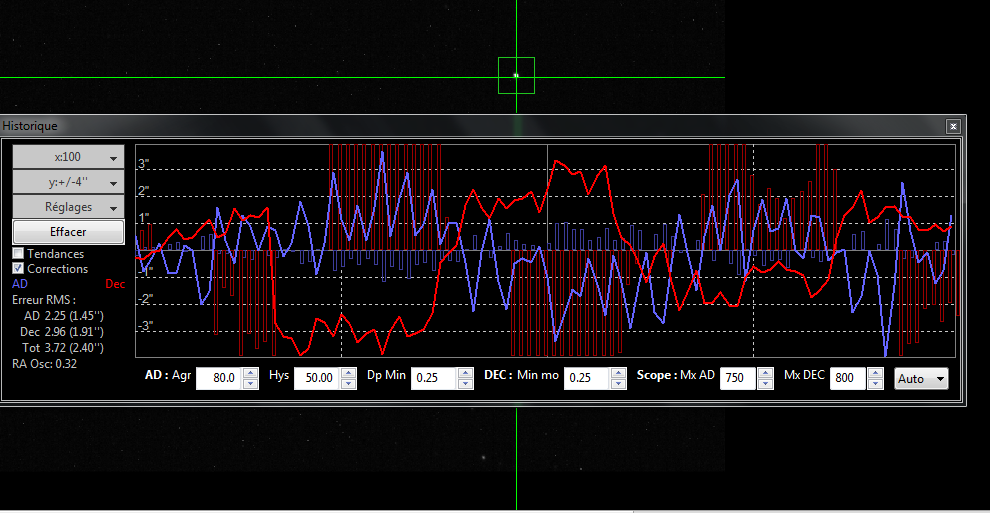Click the Historique panel title

click(30, 126)
